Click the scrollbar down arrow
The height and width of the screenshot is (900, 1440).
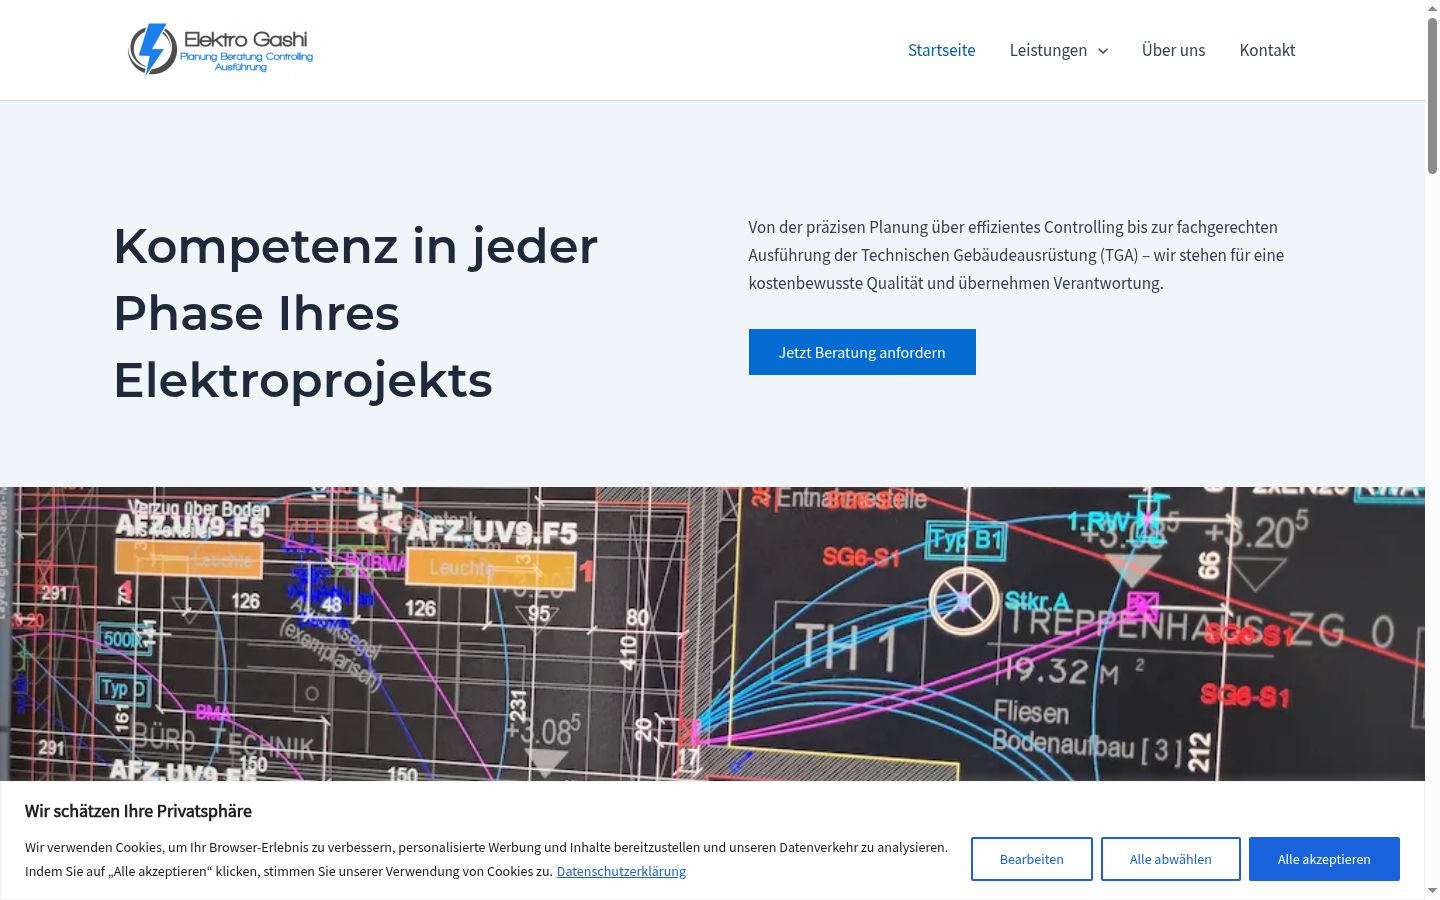[1432, 891]
